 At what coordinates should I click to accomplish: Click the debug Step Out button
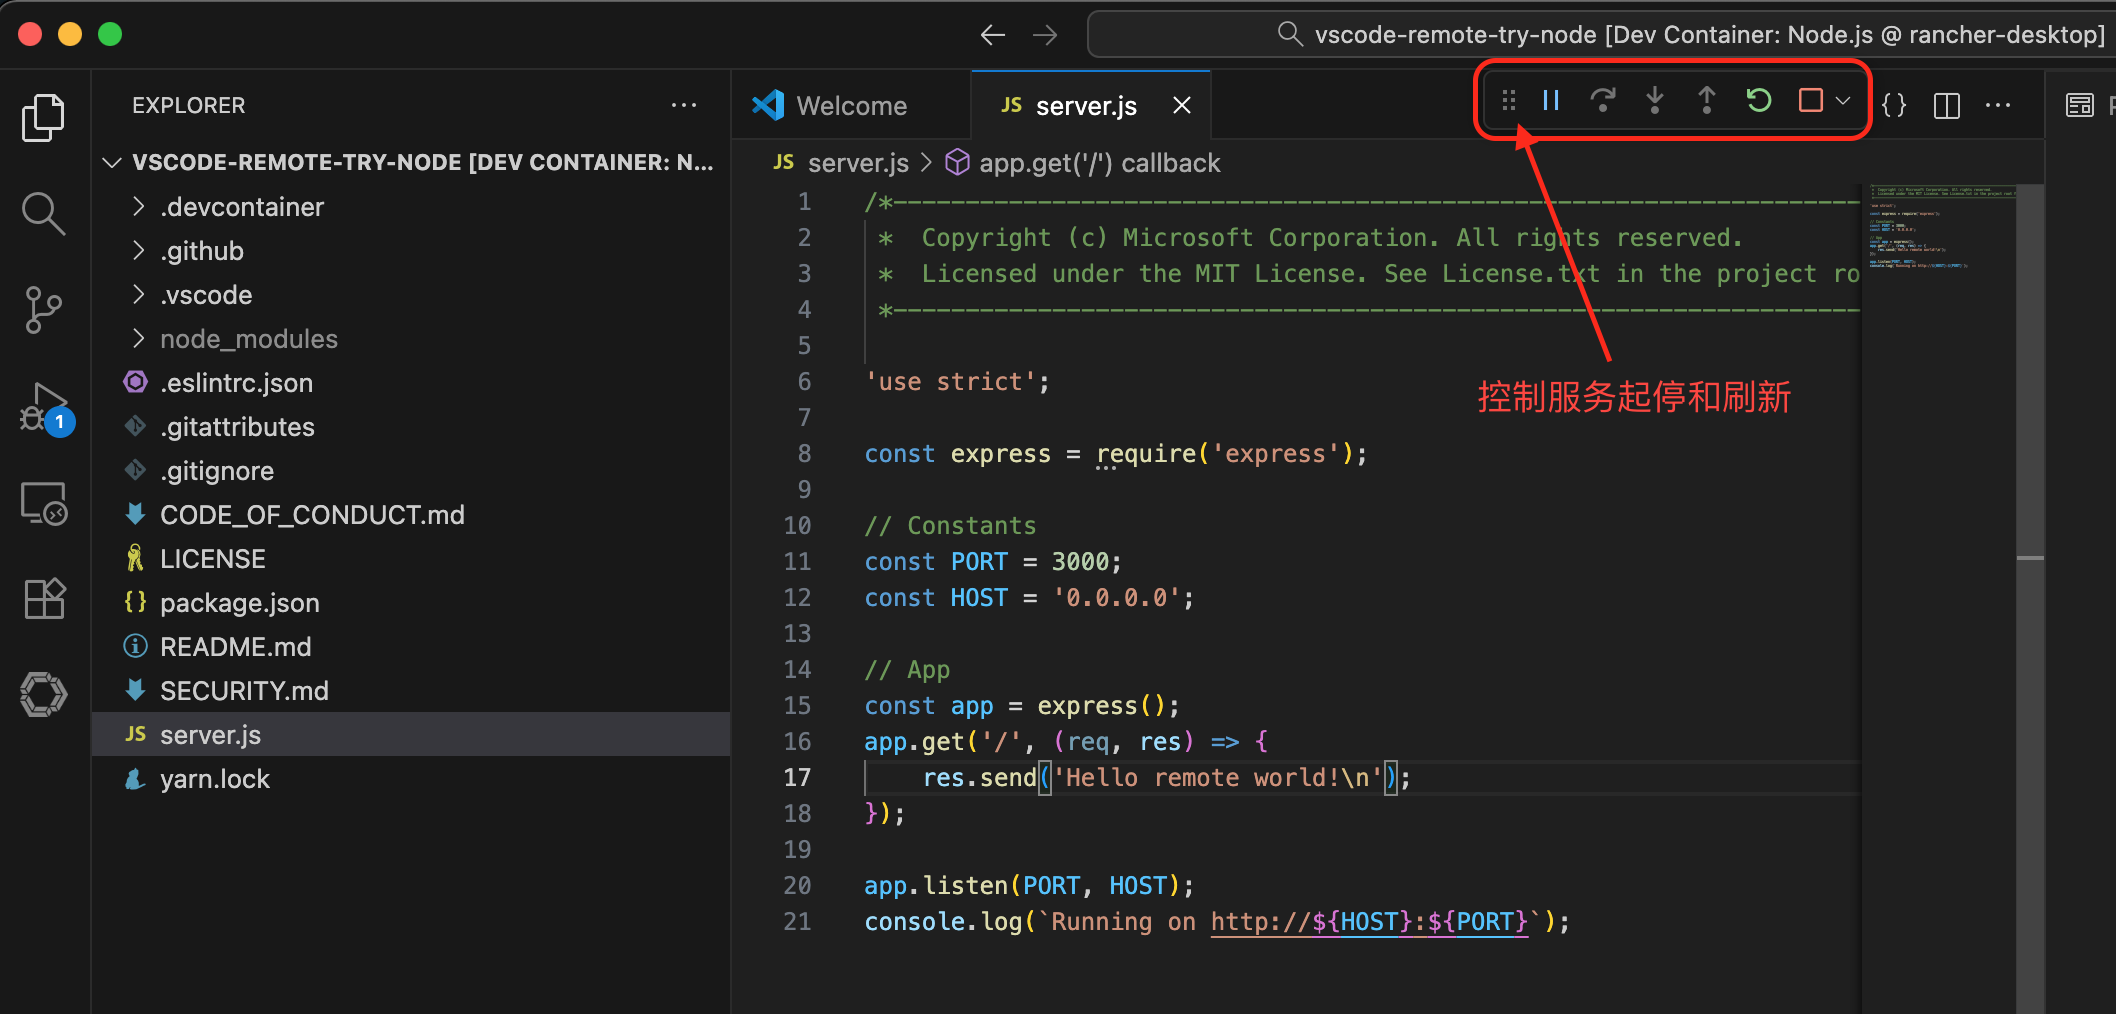click(1707, 101)
